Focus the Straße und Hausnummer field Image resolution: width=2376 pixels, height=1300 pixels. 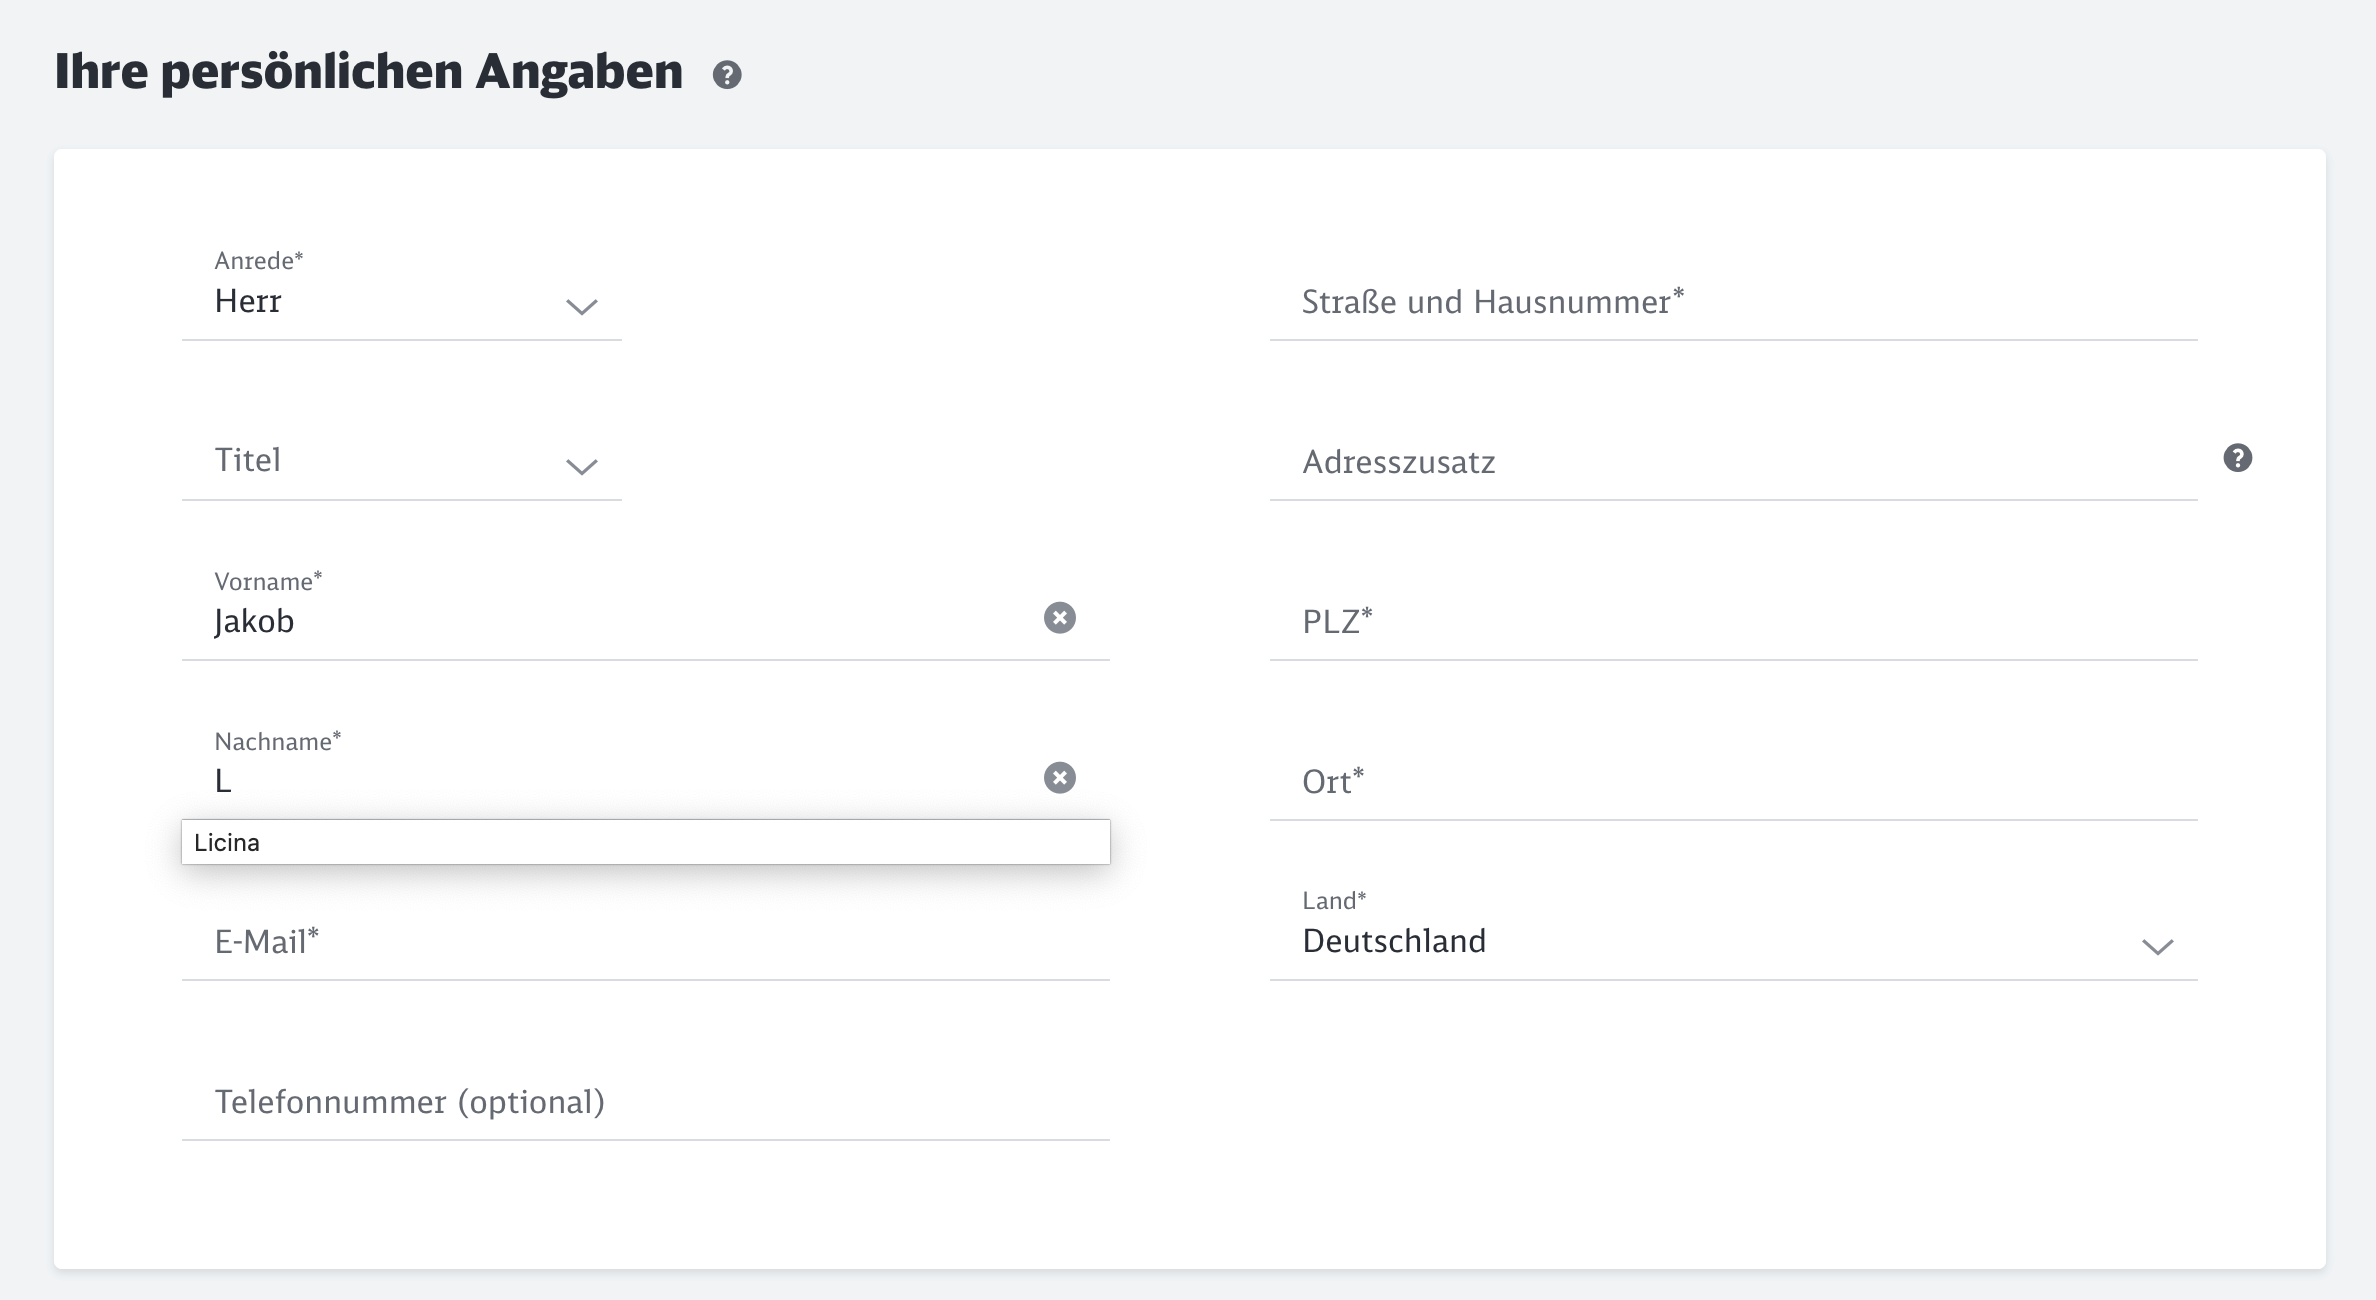click(x=1732, y=302)
